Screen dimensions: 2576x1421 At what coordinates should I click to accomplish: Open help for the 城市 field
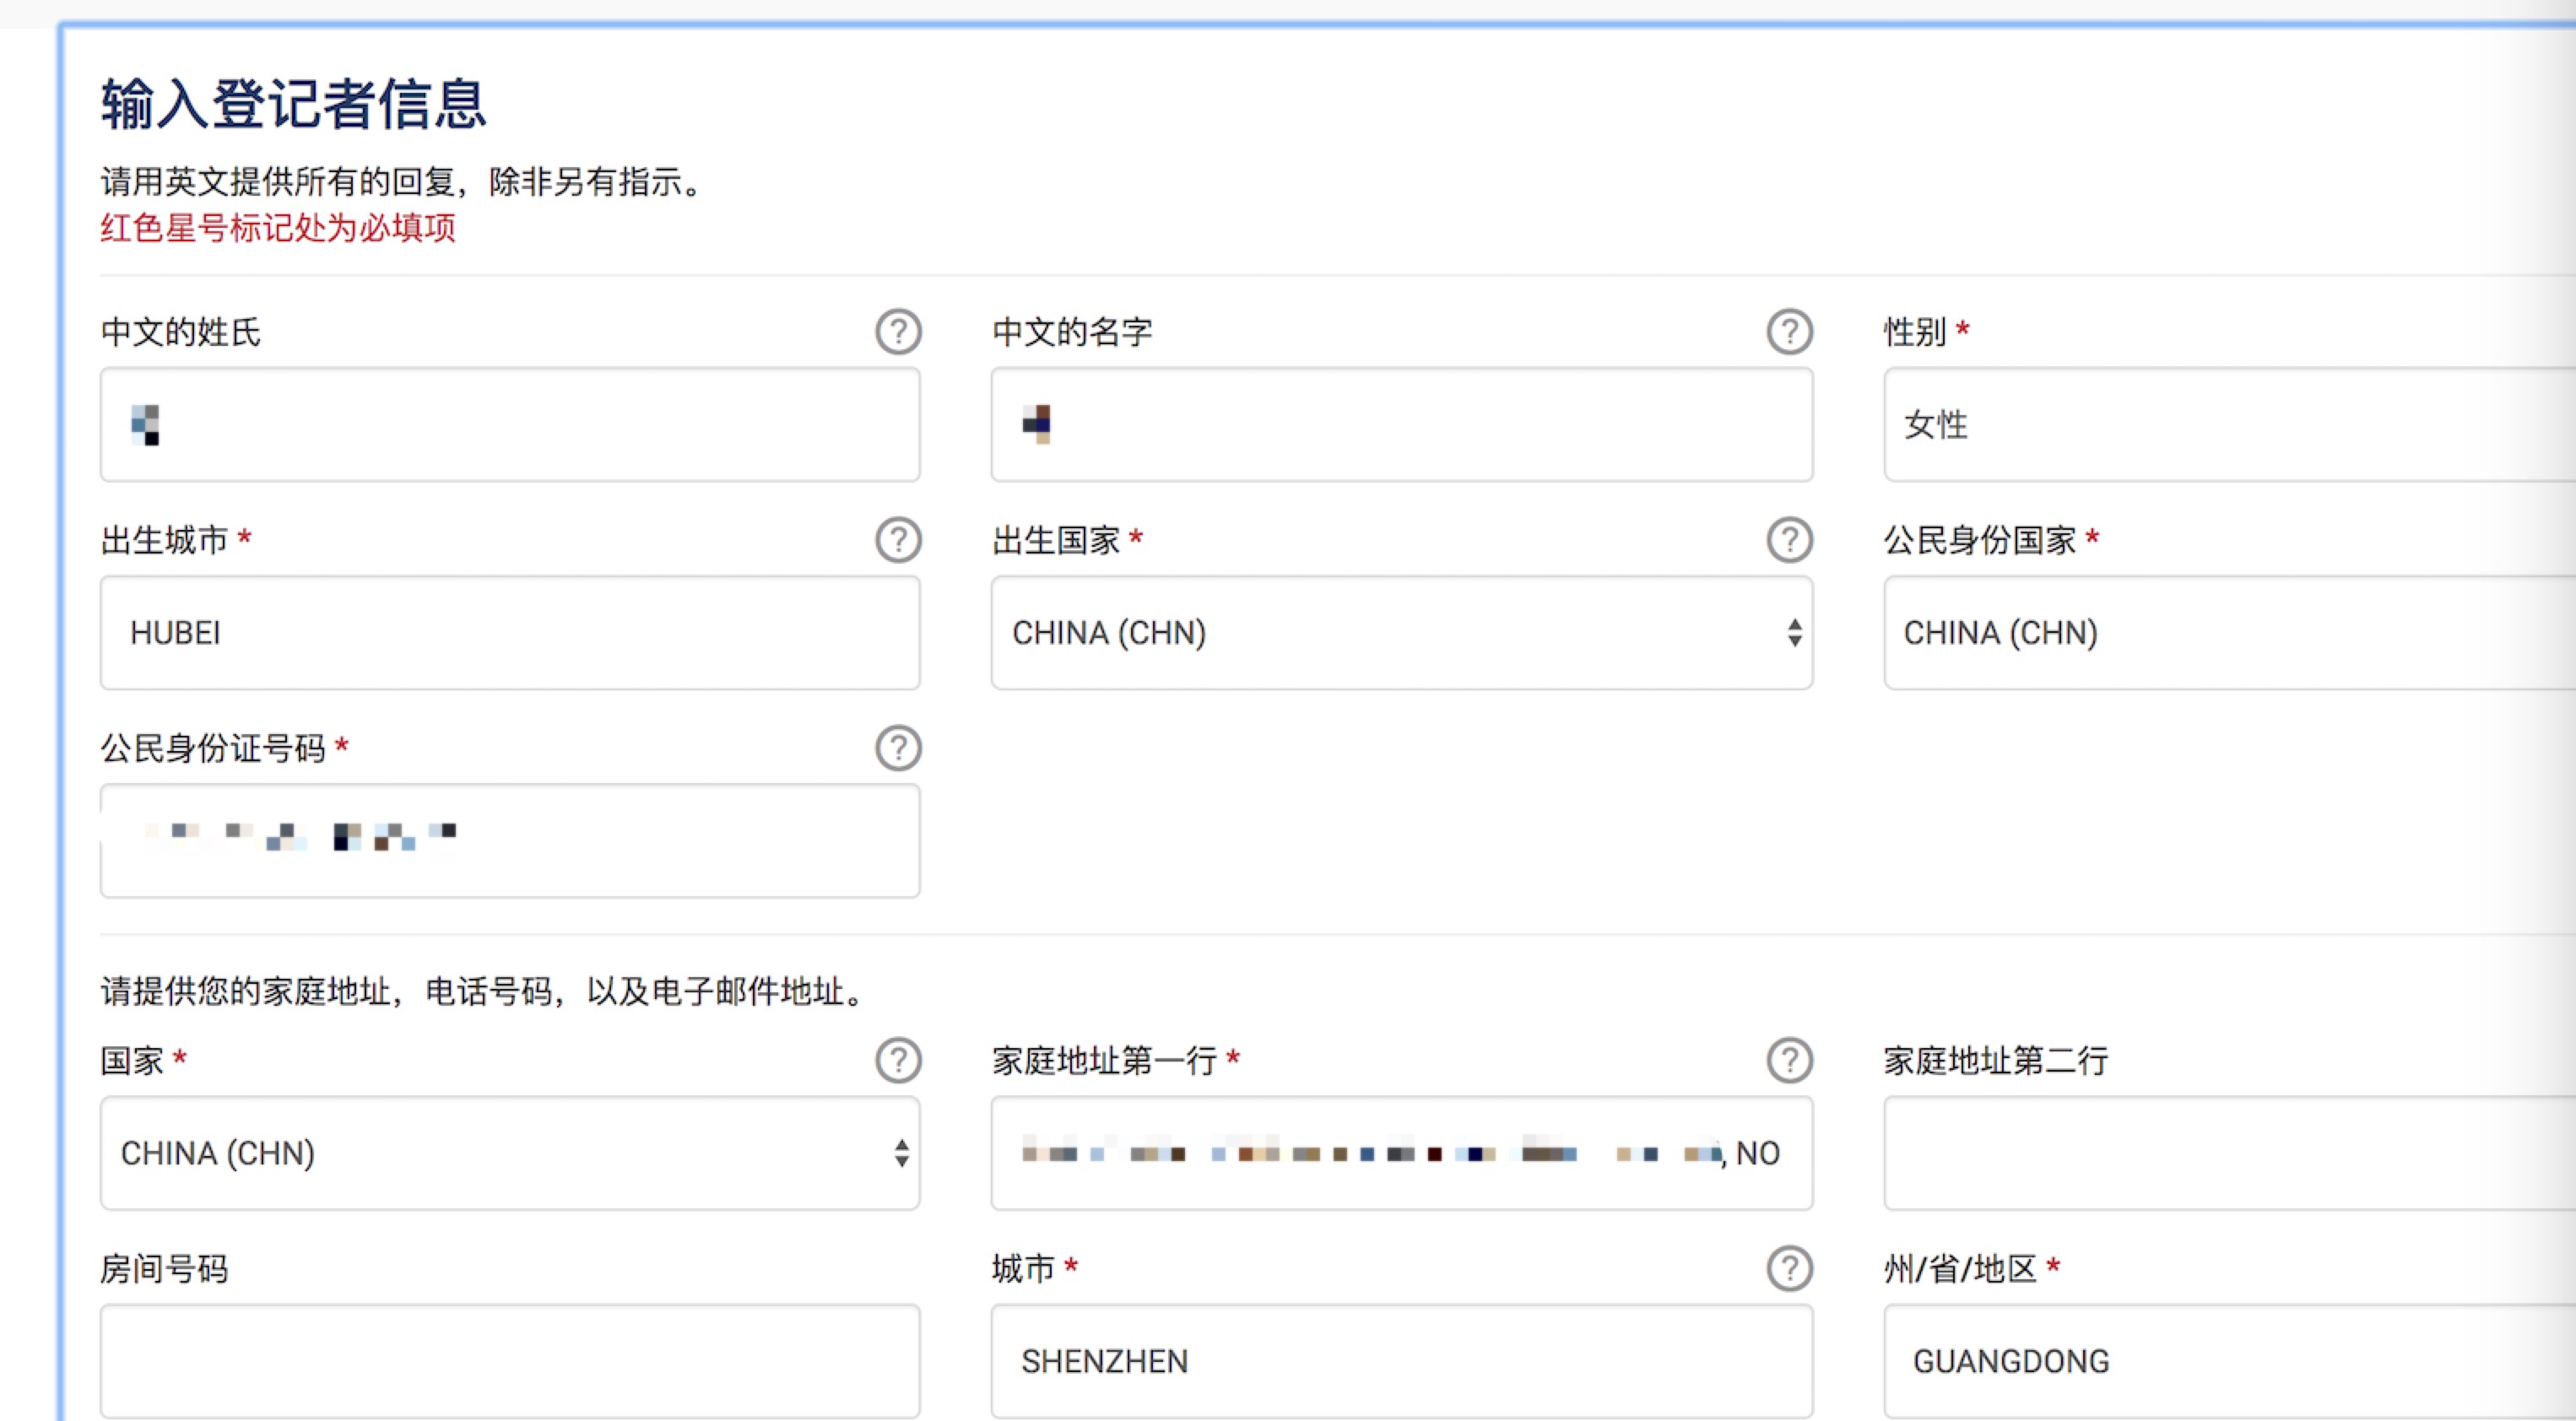(1789, 1268)
